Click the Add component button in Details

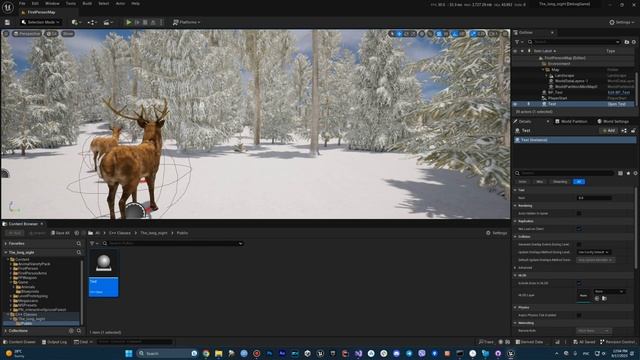(x=608, y=131)
